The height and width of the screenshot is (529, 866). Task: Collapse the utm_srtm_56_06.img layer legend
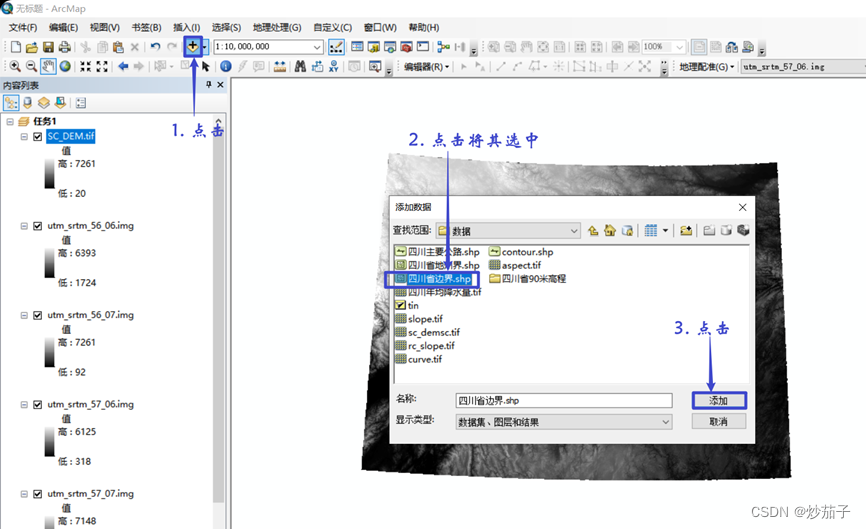[24, 226]
